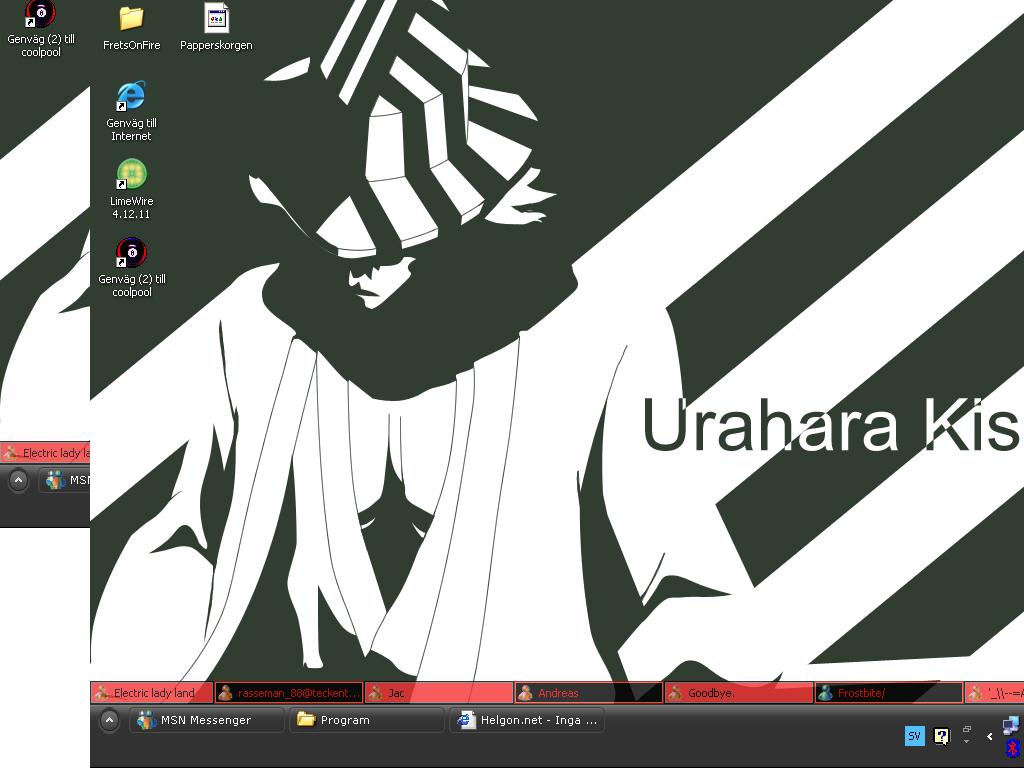
Task: Open the network connection tray icon
Action: coord(1011,725)
